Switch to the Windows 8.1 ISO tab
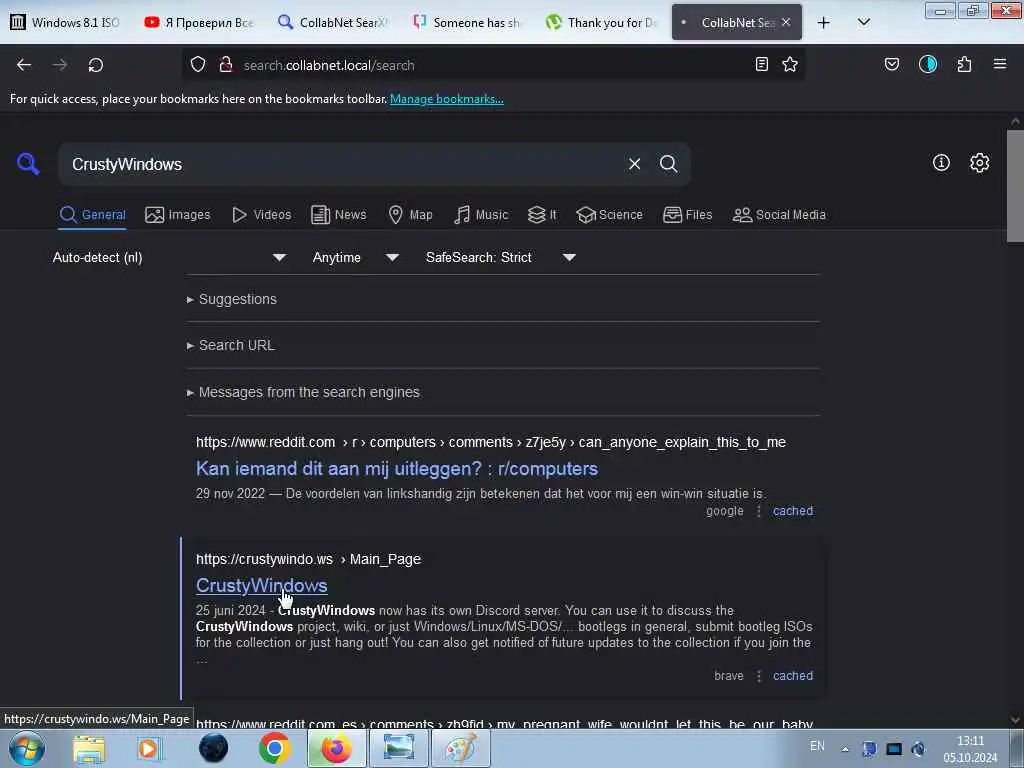Screen dimensions: 1024x768 65,22
